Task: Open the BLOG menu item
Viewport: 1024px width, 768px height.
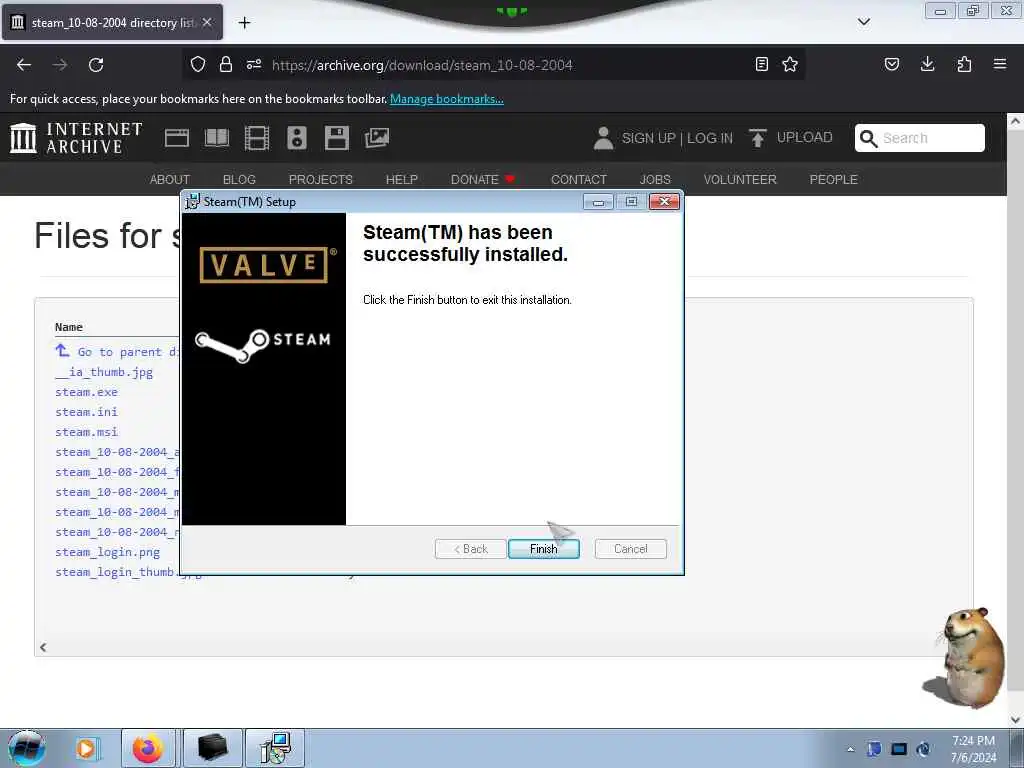Action: pos(239,179)
